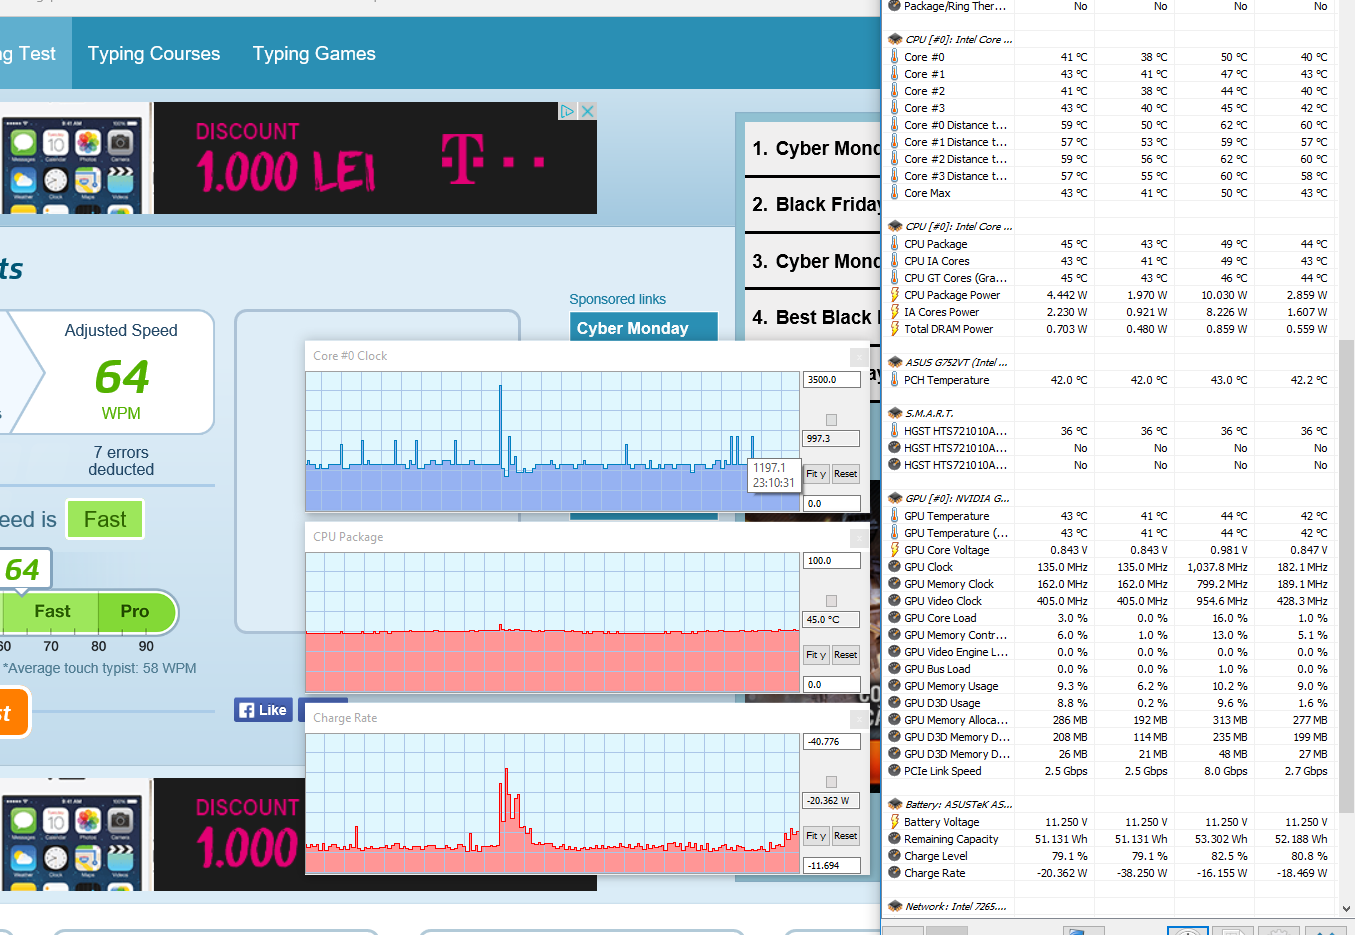Screen dimensions: 1355x935
Task: Click the Facebook icon on the Like button
Action: coord(247,710)
